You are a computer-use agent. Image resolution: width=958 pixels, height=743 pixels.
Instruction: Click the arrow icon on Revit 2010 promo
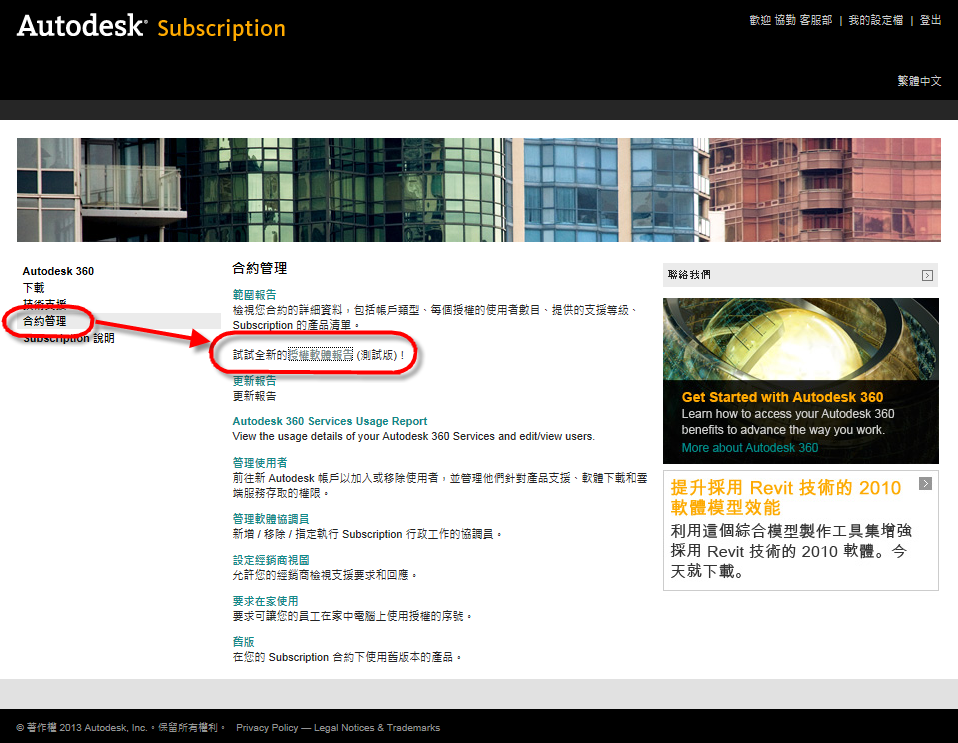(926, 484)
